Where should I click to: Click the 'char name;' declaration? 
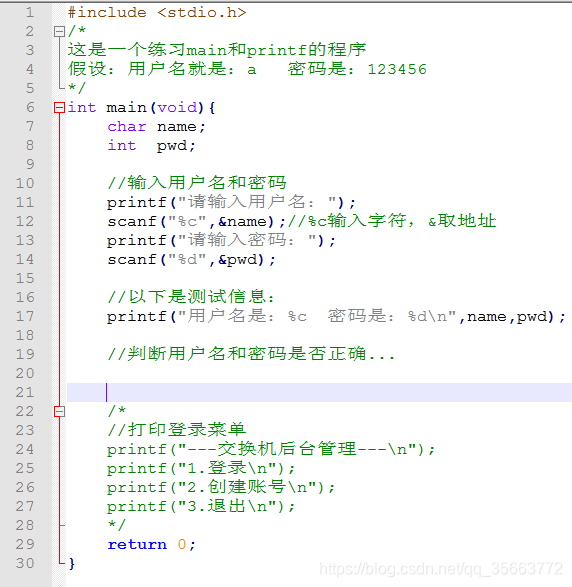156,127
